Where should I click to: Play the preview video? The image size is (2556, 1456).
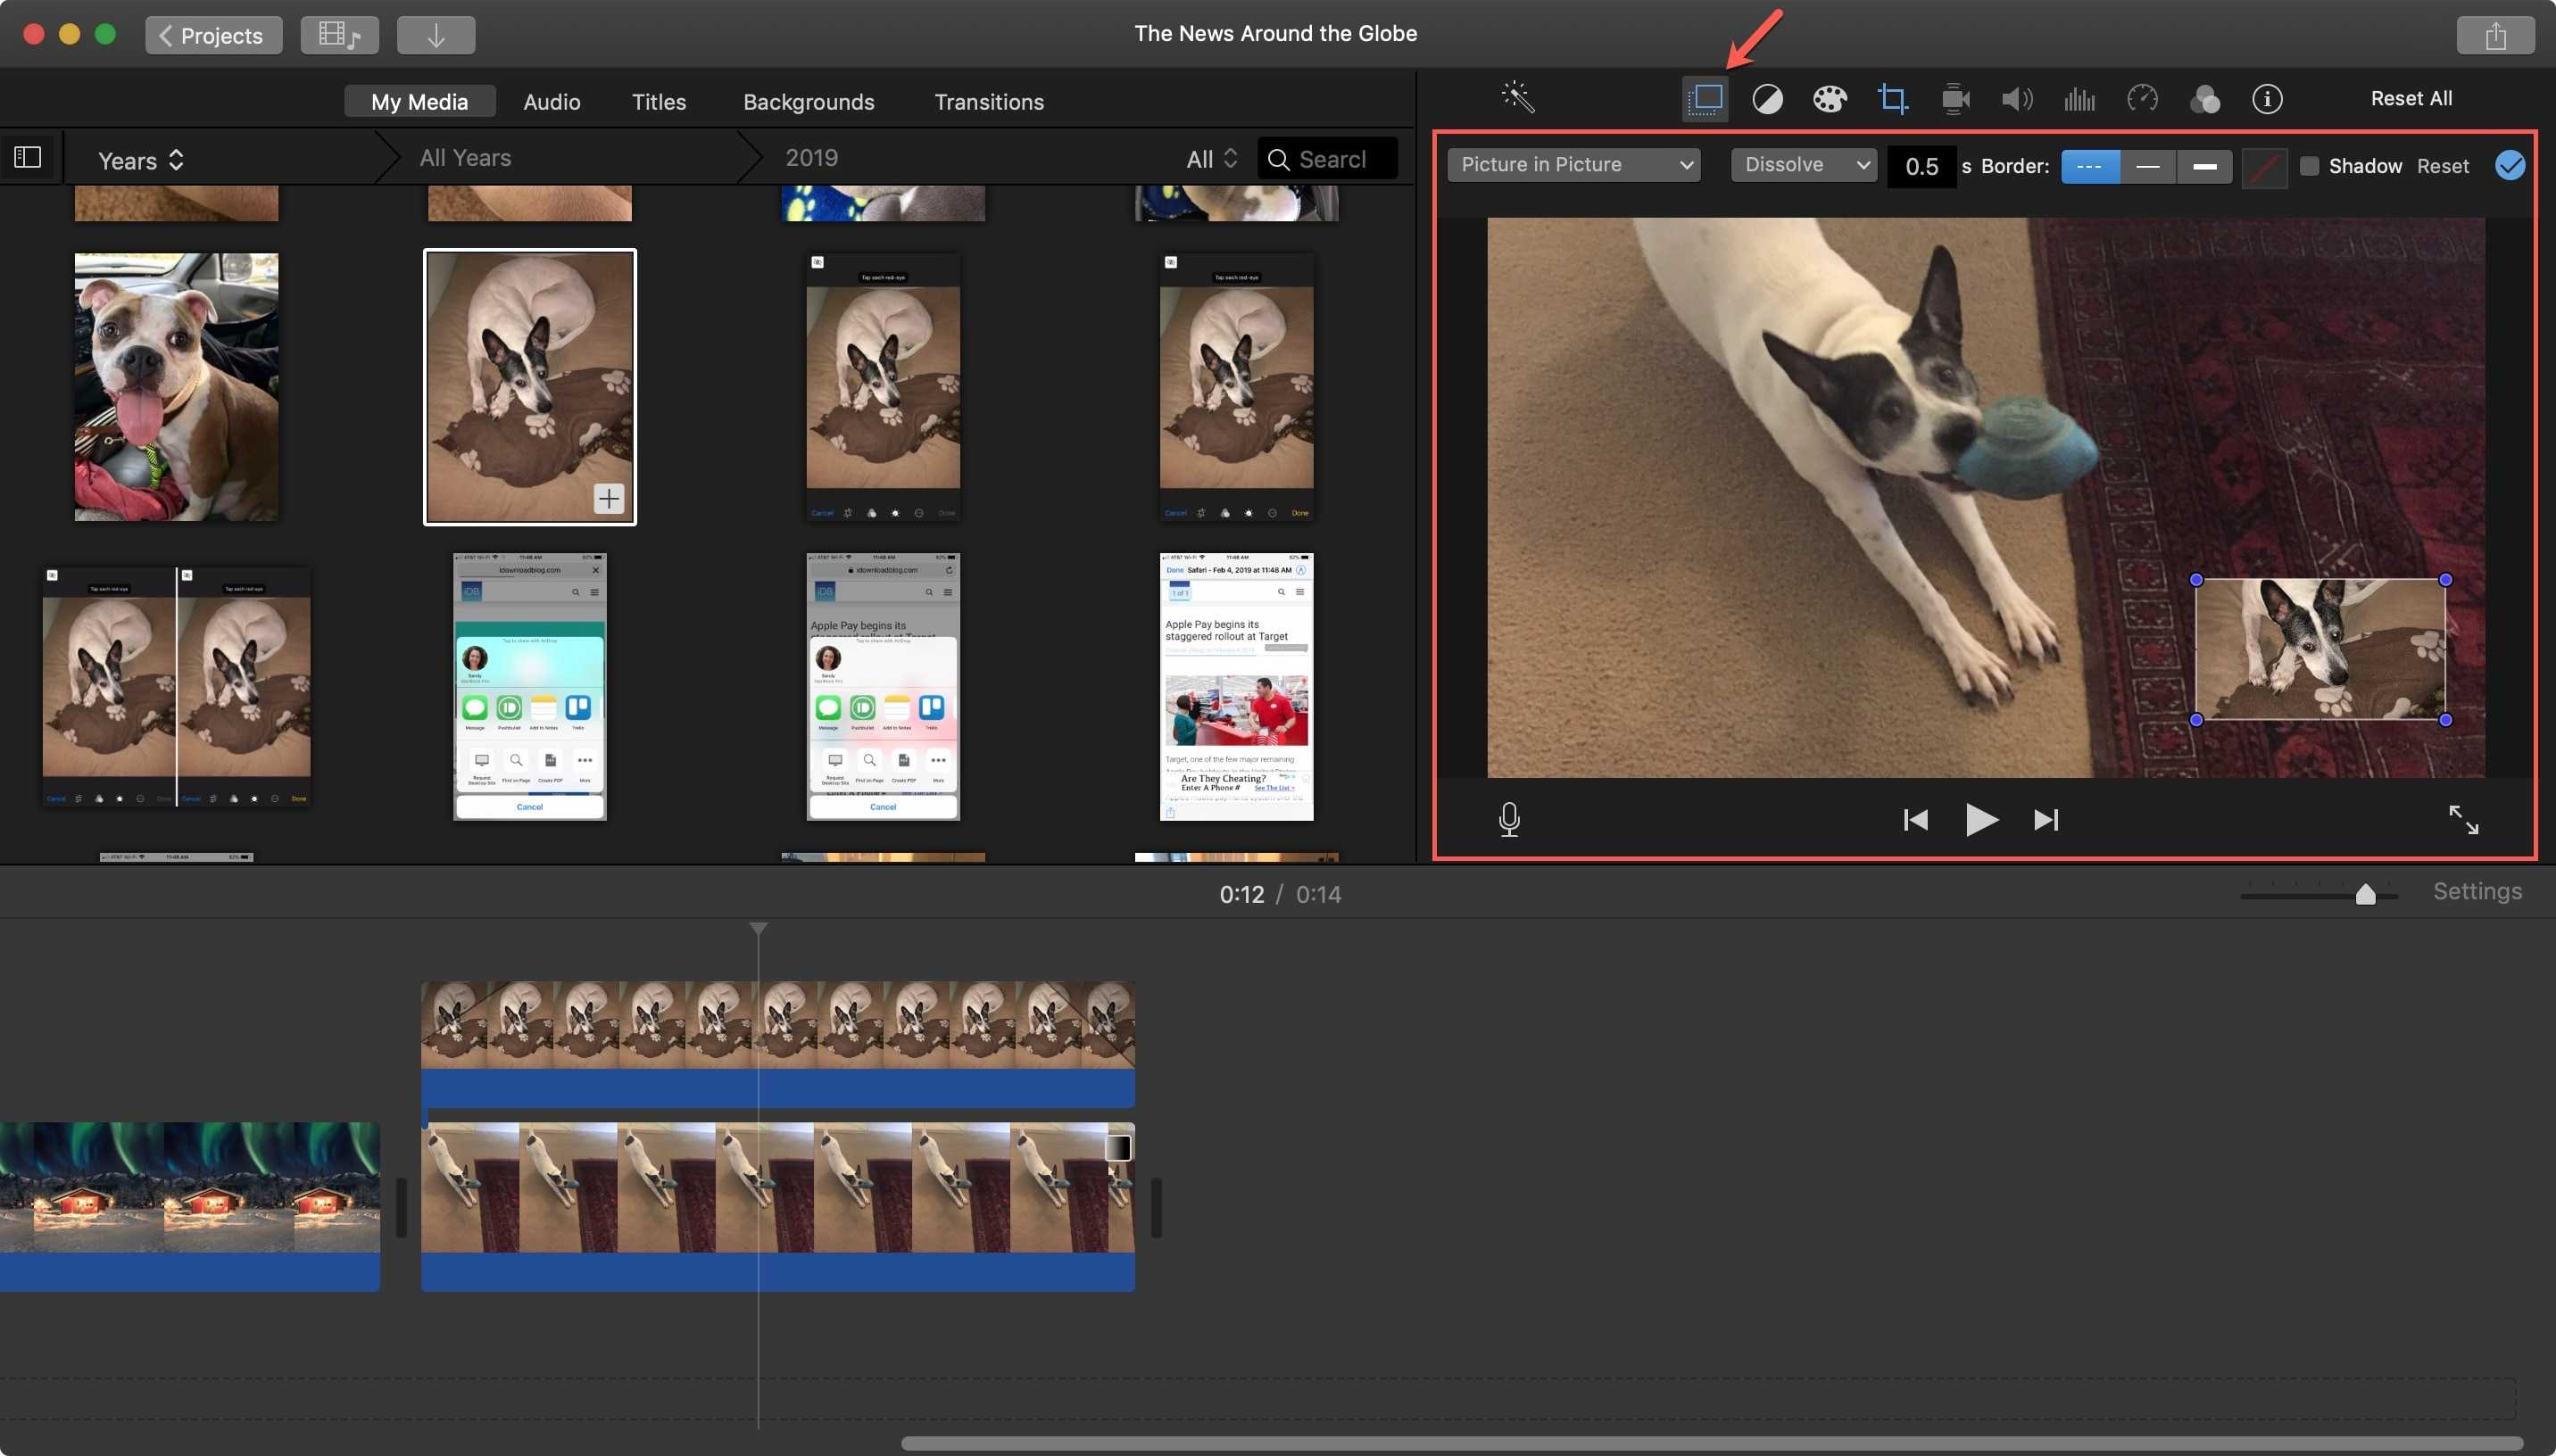point(1981,820)
